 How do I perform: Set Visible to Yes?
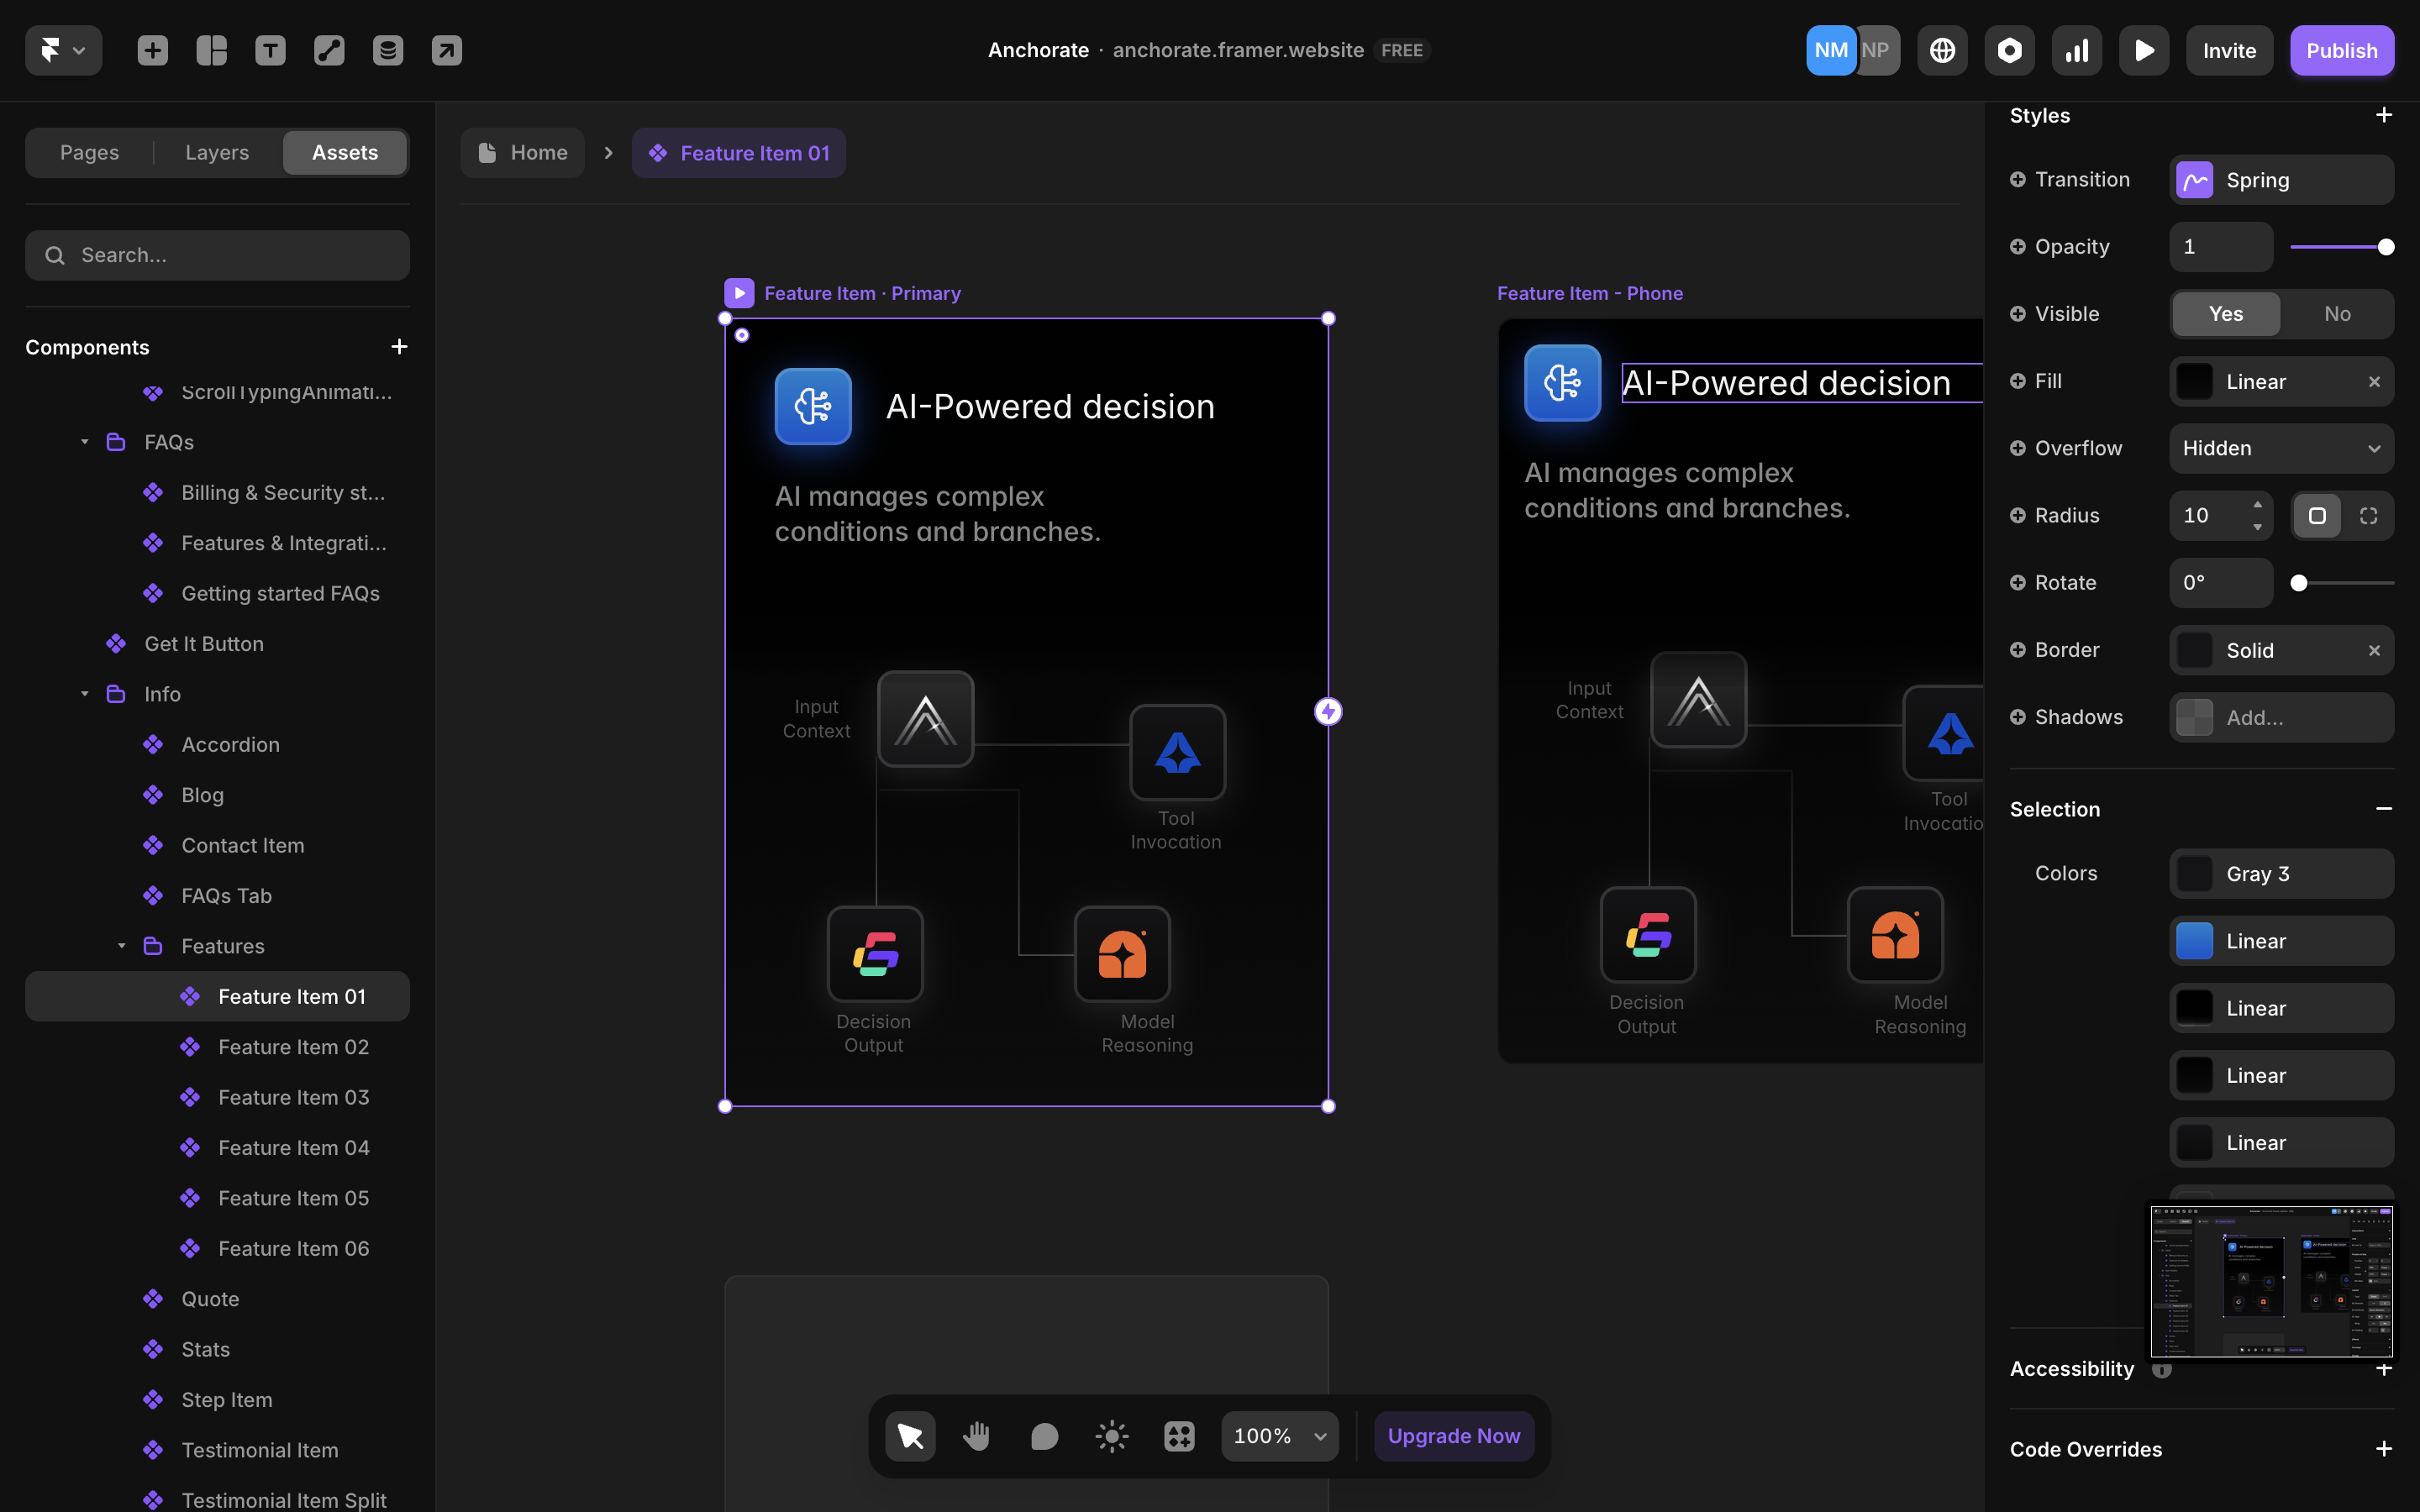click(x=2225, y=314)
